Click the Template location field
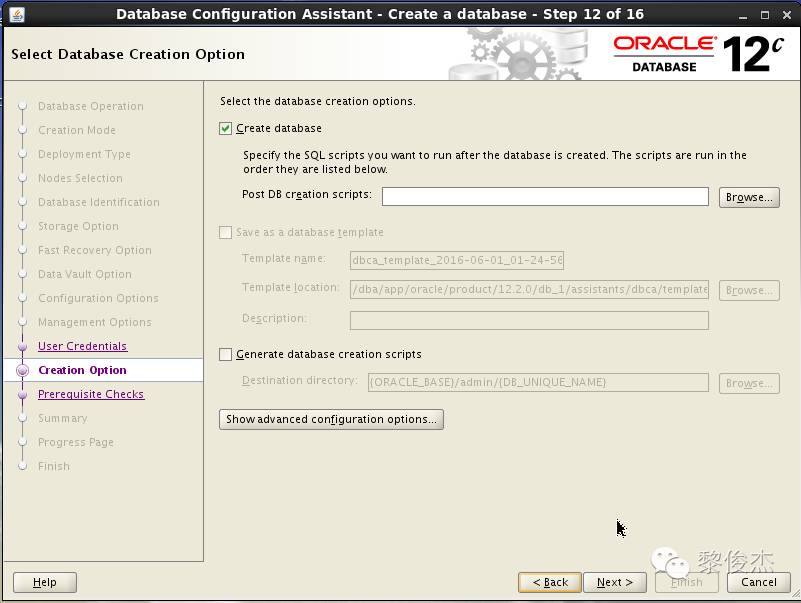The image size is (801, 603). [529, 289]
